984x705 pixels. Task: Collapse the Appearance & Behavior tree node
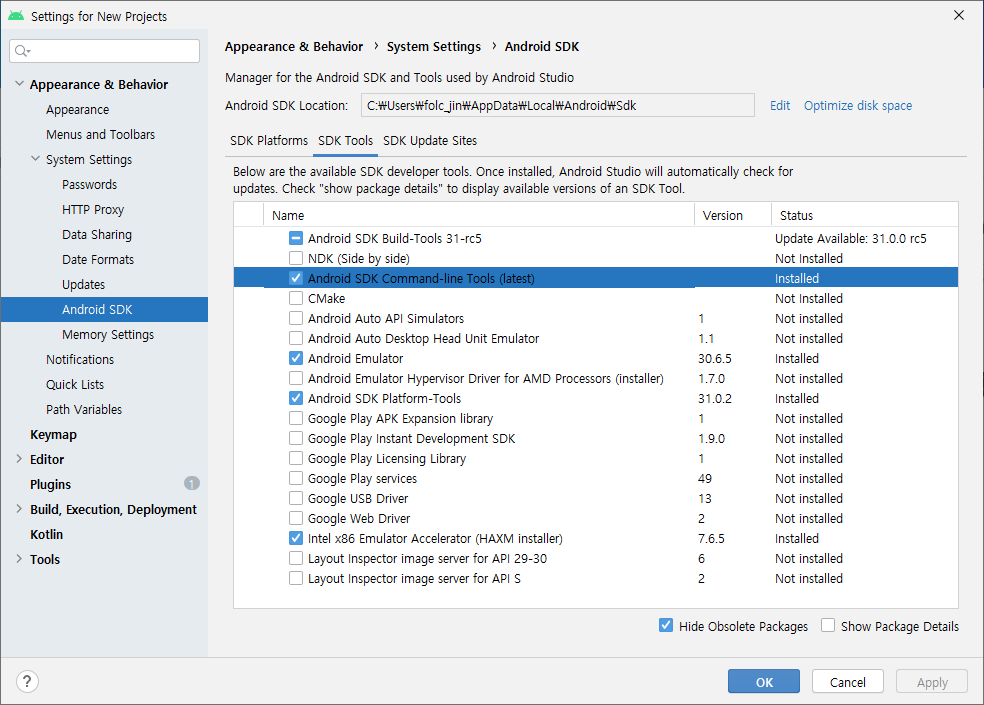(19, 84)
